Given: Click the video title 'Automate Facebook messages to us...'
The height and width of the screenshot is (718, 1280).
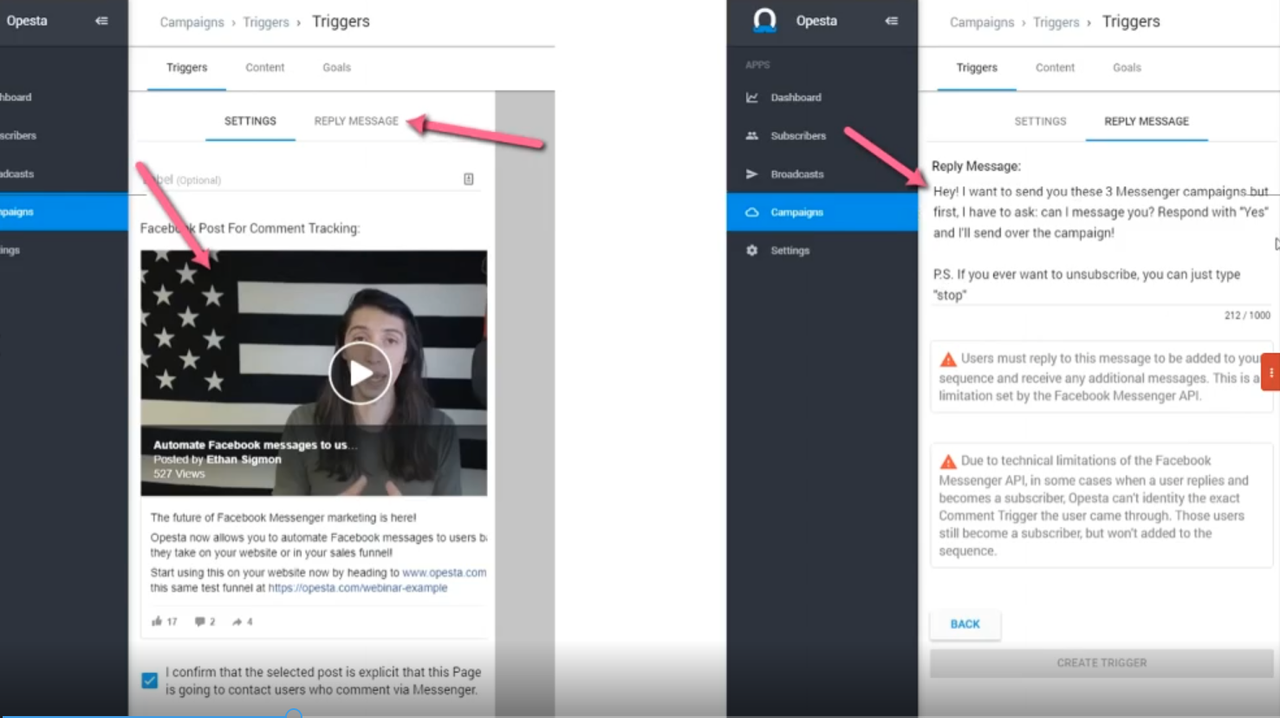Looking at the screenshot, I should point(255,445).
